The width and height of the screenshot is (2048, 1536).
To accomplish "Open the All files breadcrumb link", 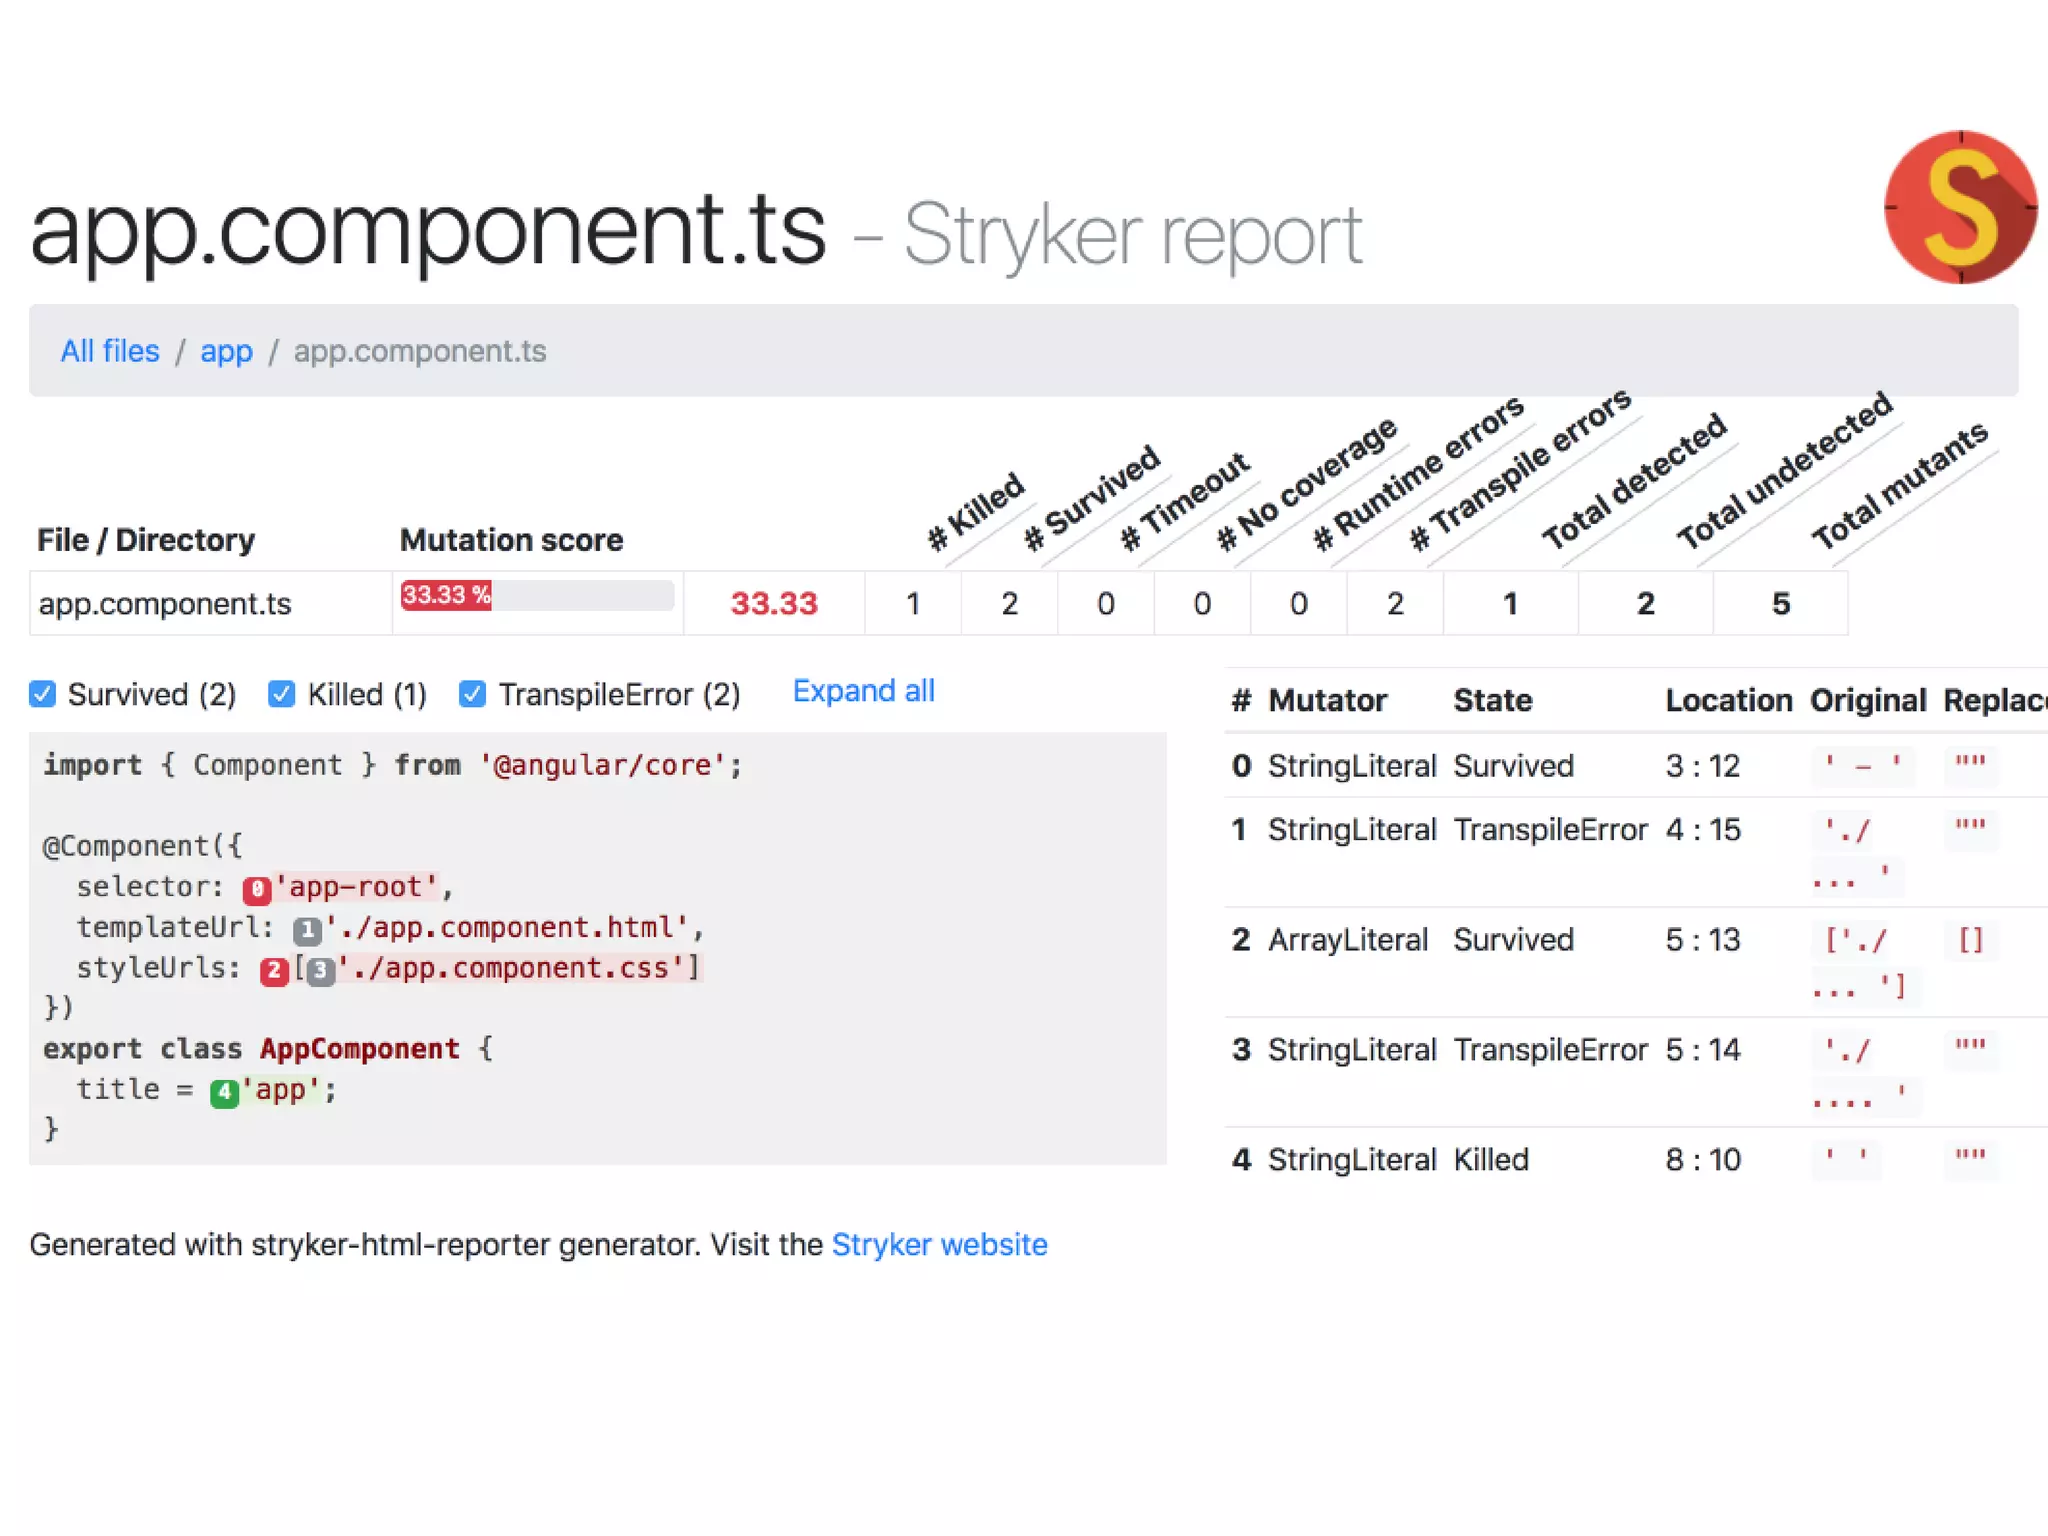I will tap(110, 351).
